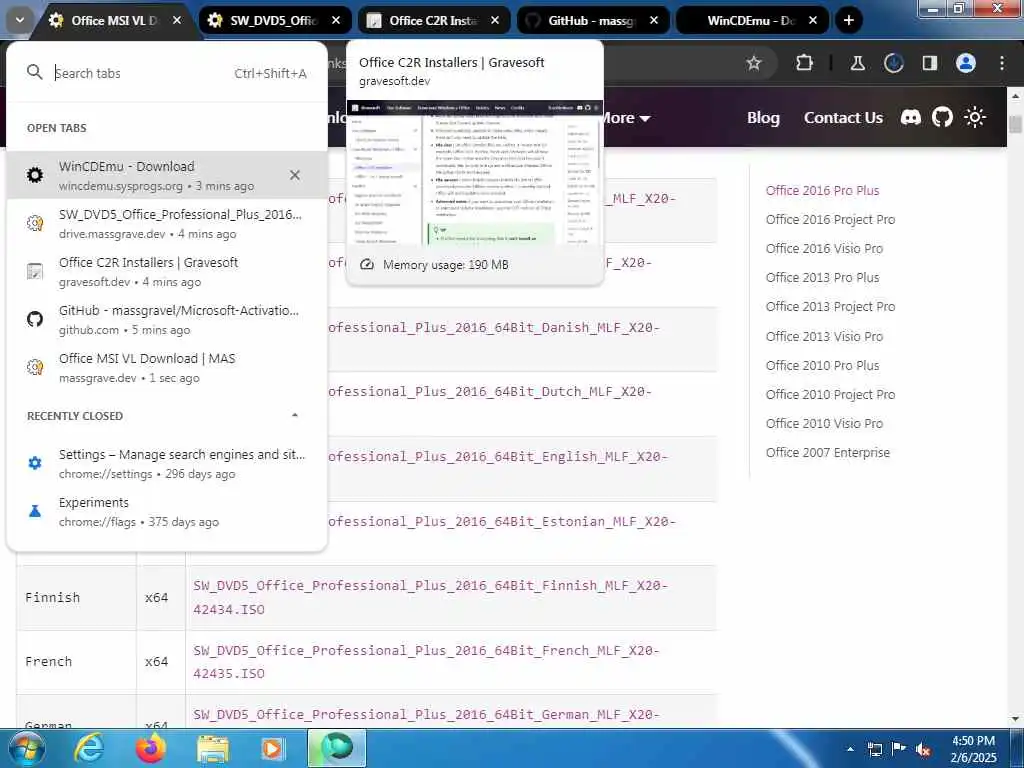Select Office MSI VL Download | MAS entry
The image size is (1024, 768).
167,367
